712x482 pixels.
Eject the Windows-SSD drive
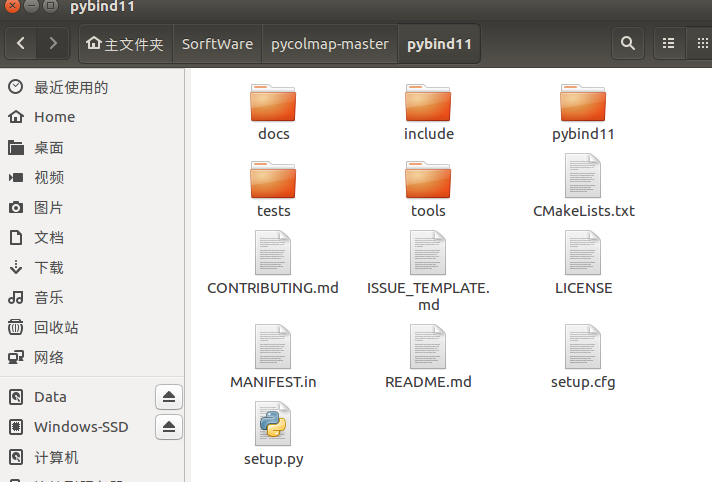(x=169, y=427)
